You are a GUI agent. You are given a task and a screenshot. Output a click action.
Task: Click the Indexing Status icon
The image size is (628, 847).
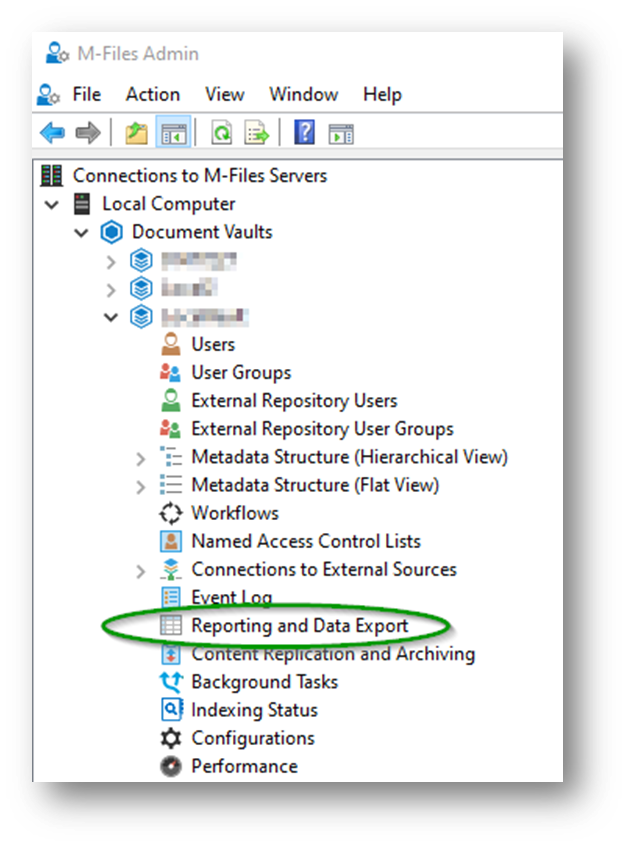click(x=171, y=711)
